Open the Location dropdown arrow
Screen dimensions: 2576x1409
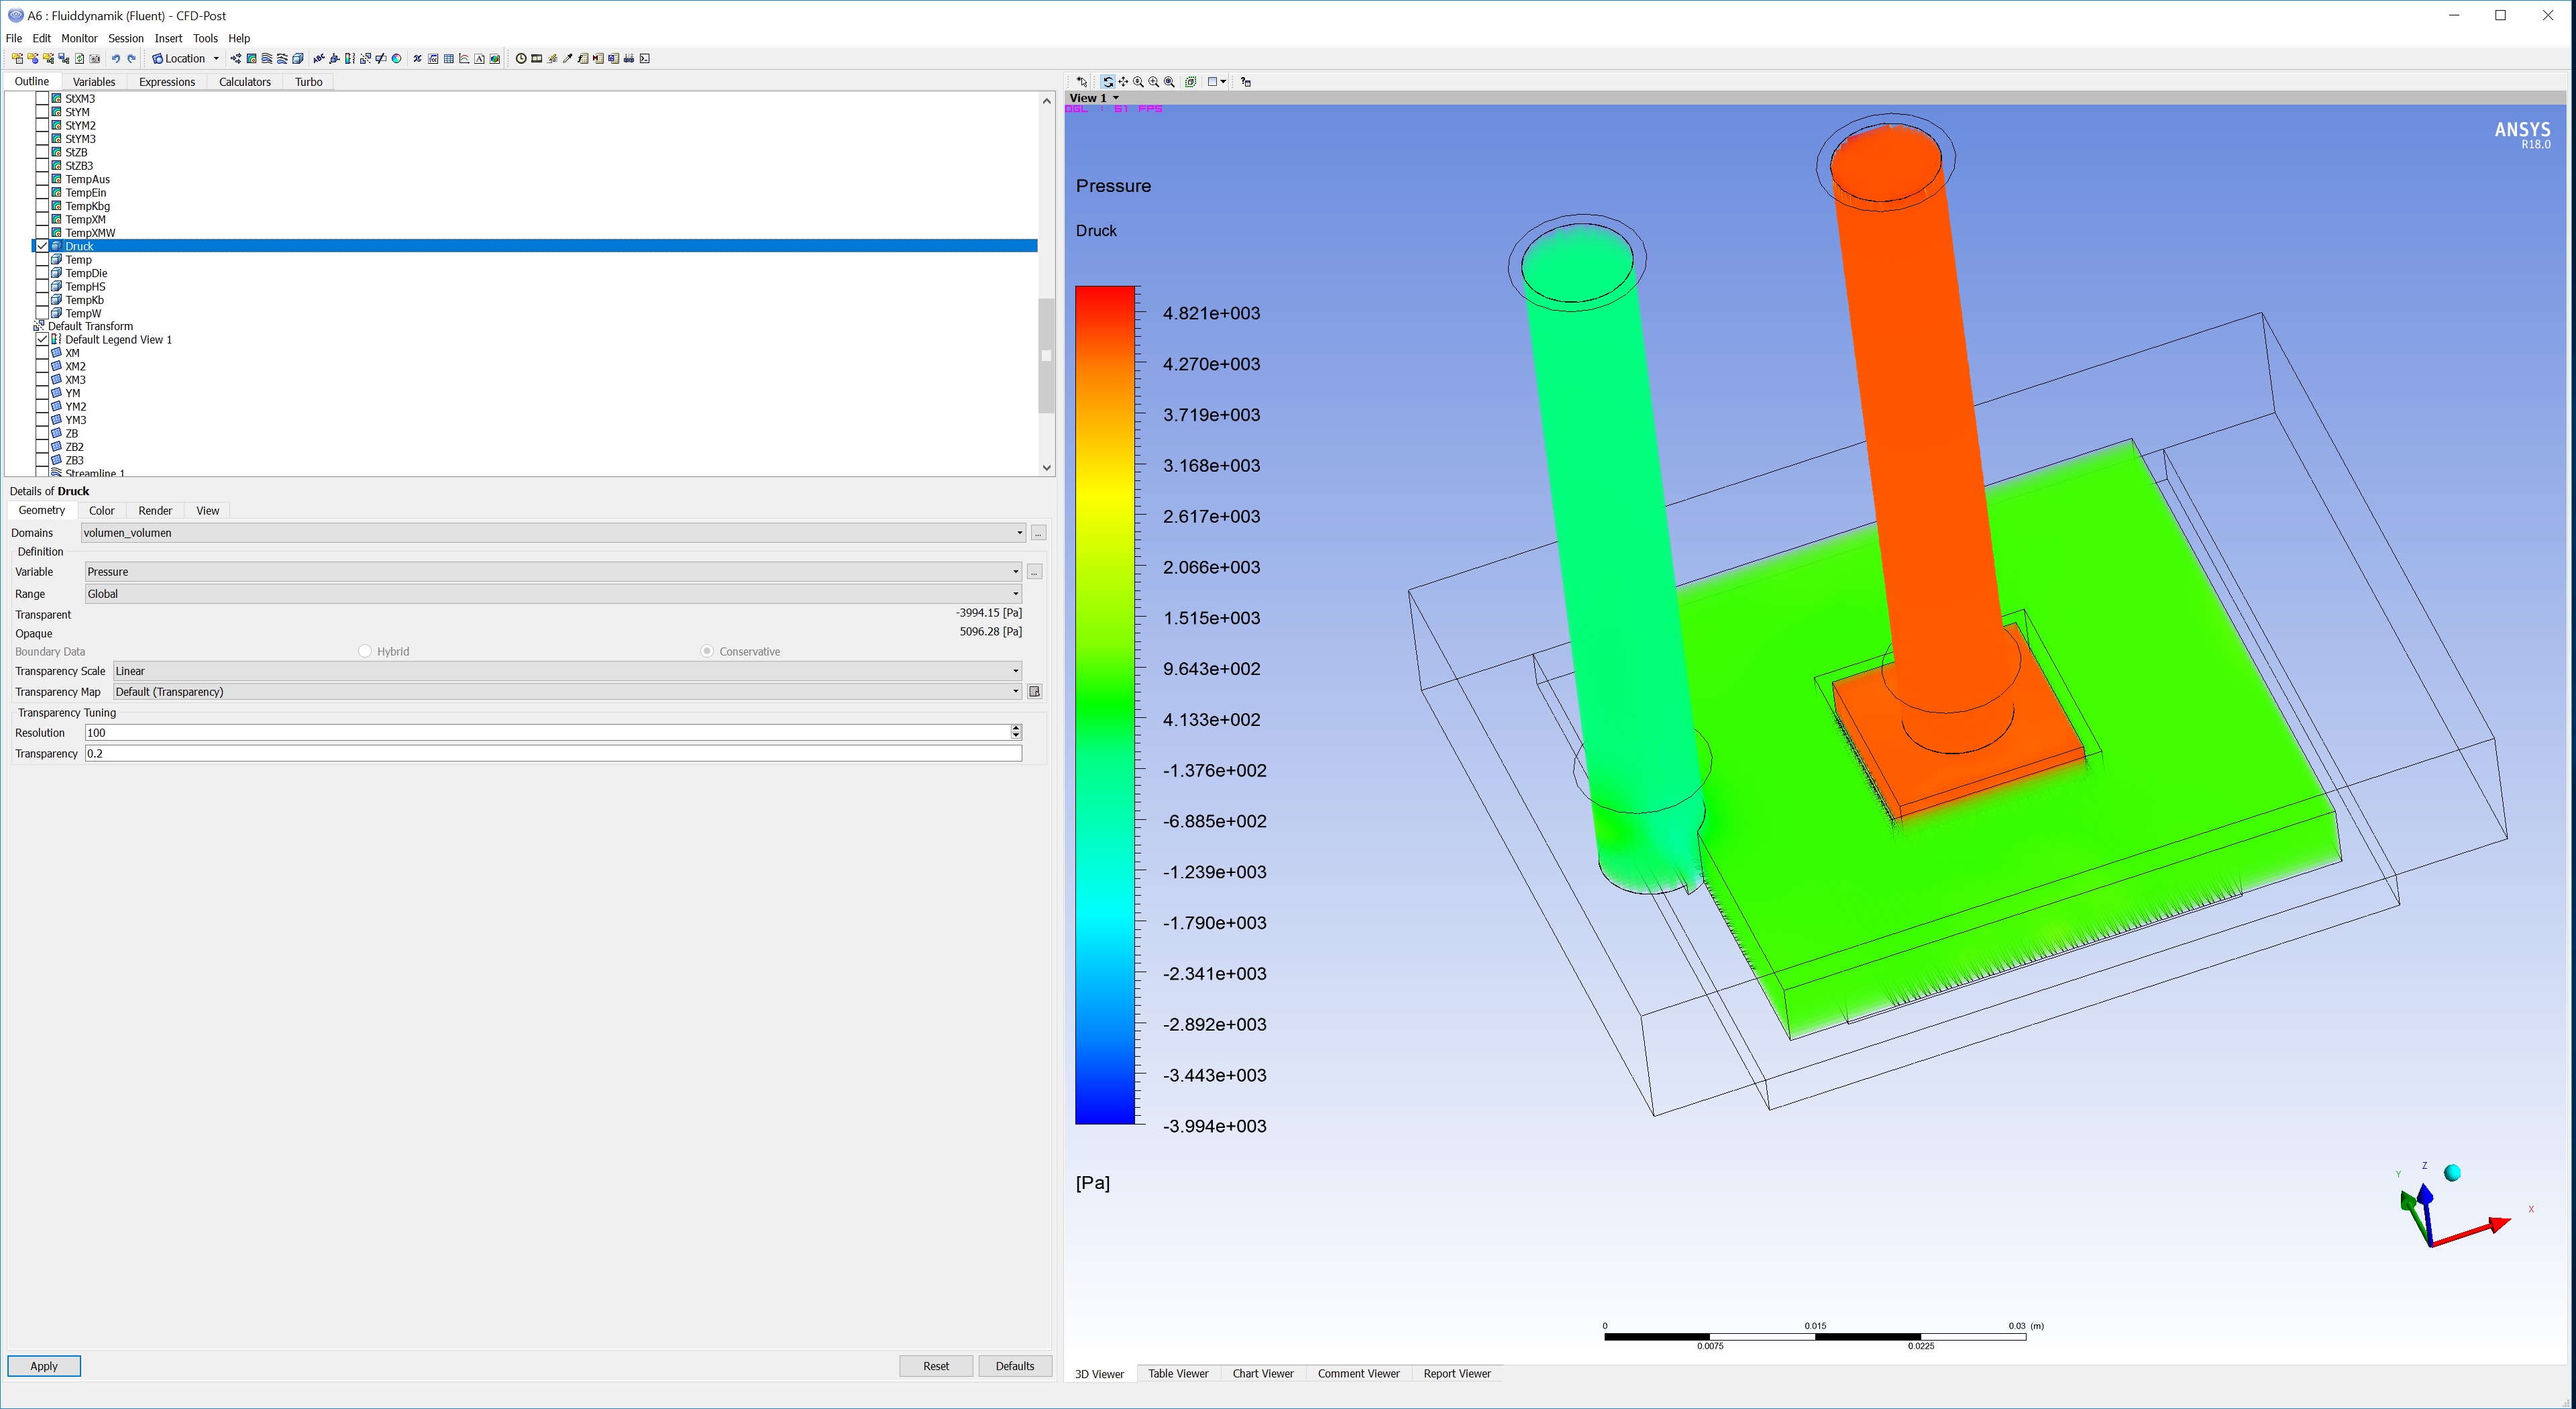[x=216, y=59]
